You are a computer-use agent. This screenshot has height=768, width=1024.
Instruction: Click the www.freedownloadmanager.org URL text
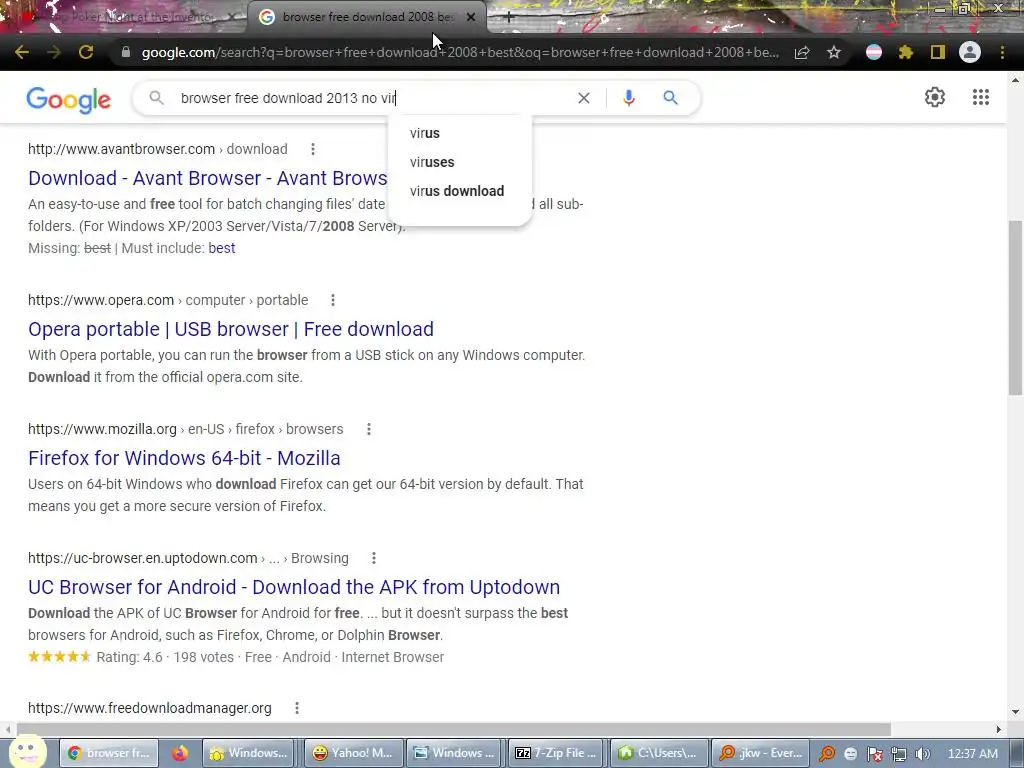150,708
